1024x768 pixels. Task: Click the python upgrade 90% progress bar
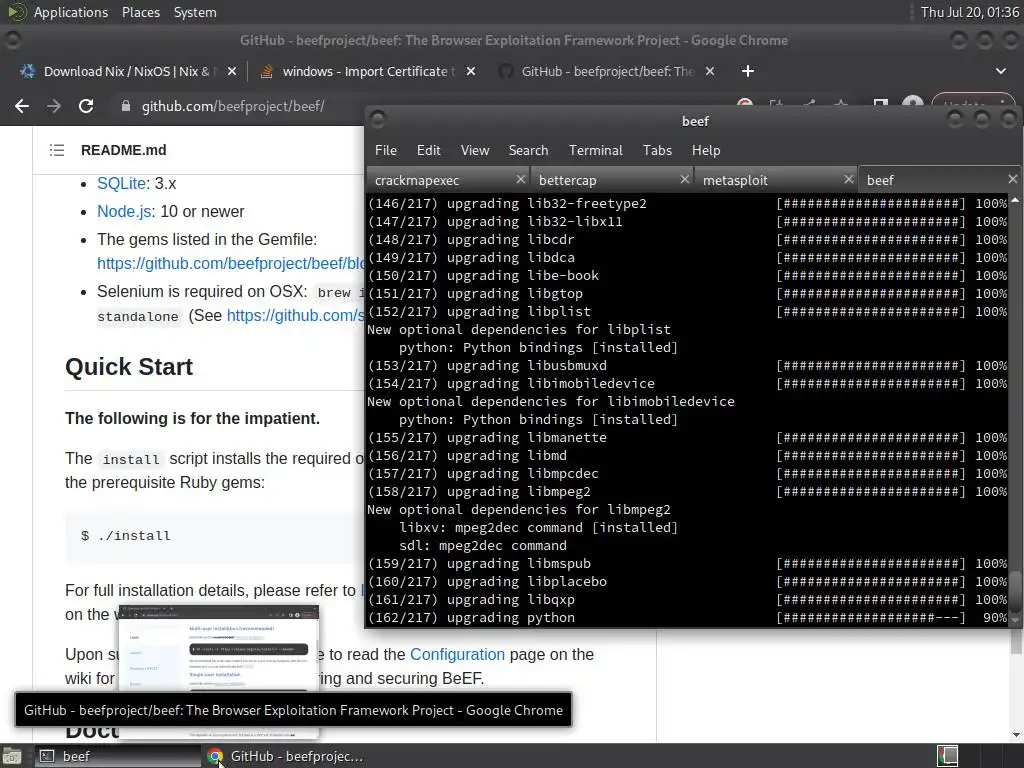click(x=871, y=618)
